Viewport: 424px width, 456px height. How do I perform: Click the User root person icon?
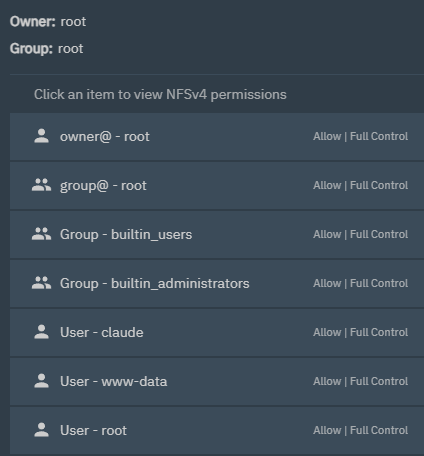click(41, 430)
